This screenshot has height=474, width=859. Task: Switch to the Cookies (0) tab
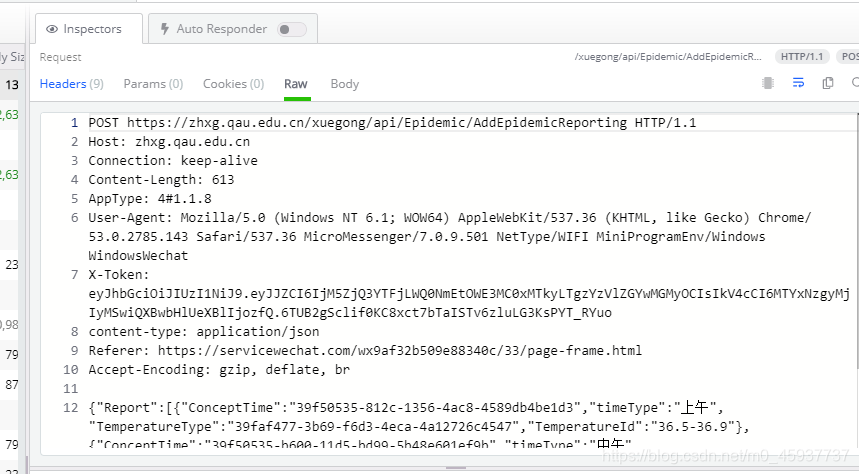click(233, 84)
